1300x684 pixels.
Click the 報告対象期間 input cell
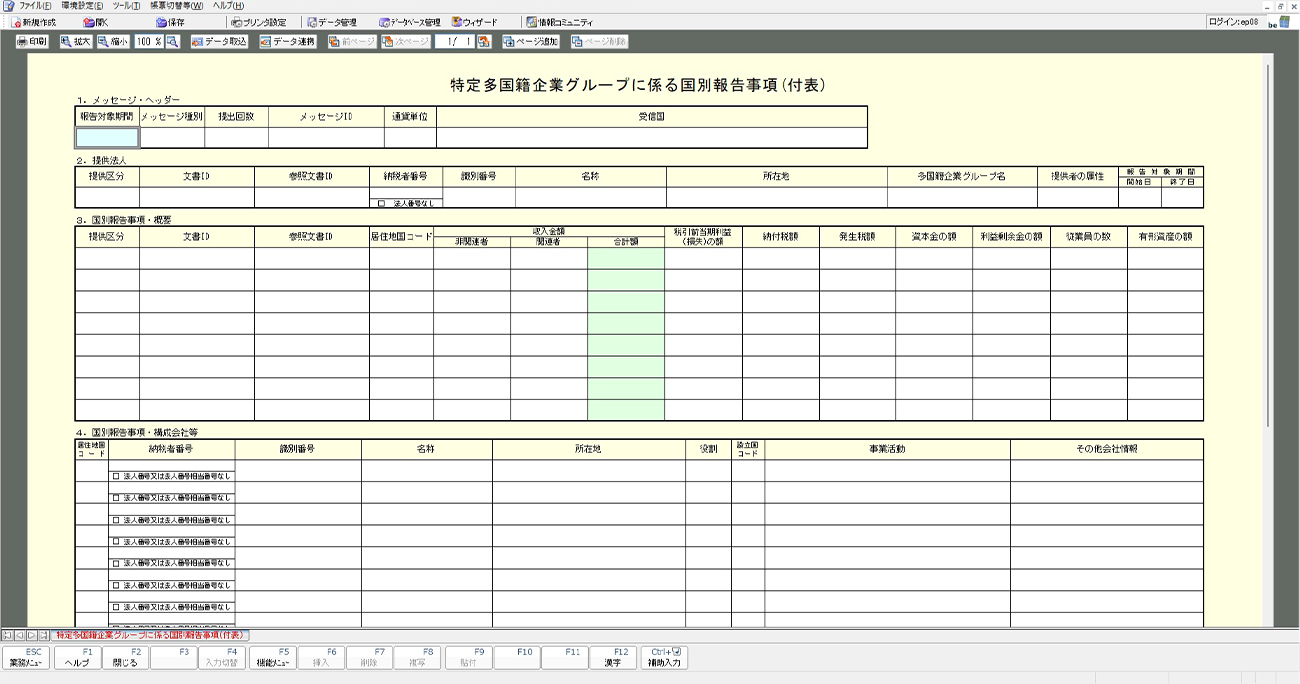[107, 138]
